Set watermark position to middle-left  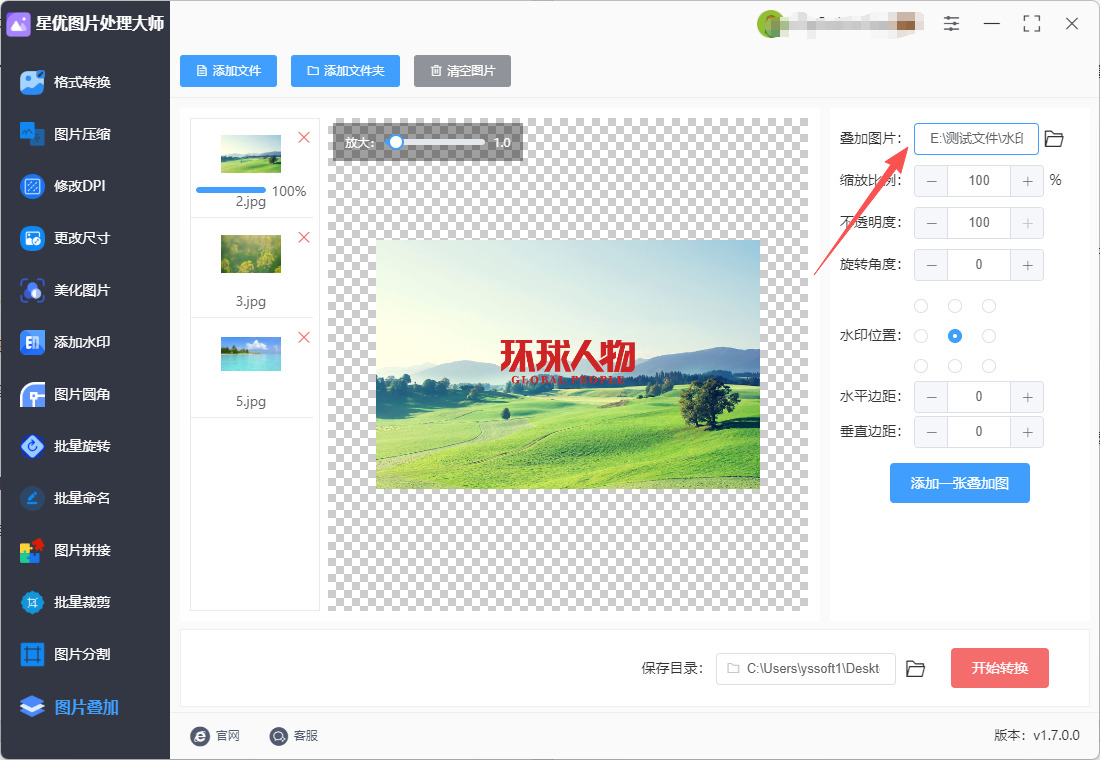[x=921, y=336]
